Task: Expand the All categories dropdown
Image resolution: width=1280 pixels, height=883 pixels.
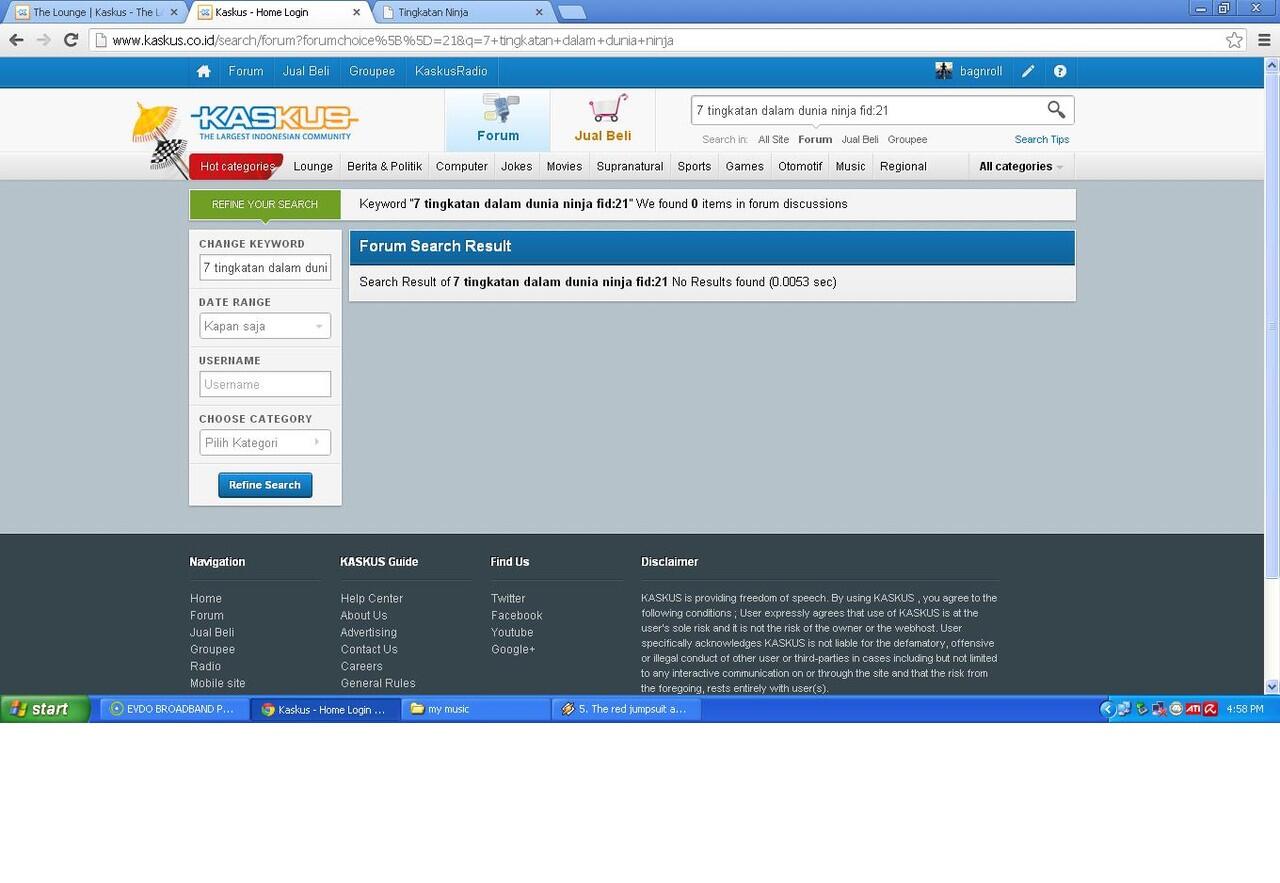Action: click(x=1020, y=167)
